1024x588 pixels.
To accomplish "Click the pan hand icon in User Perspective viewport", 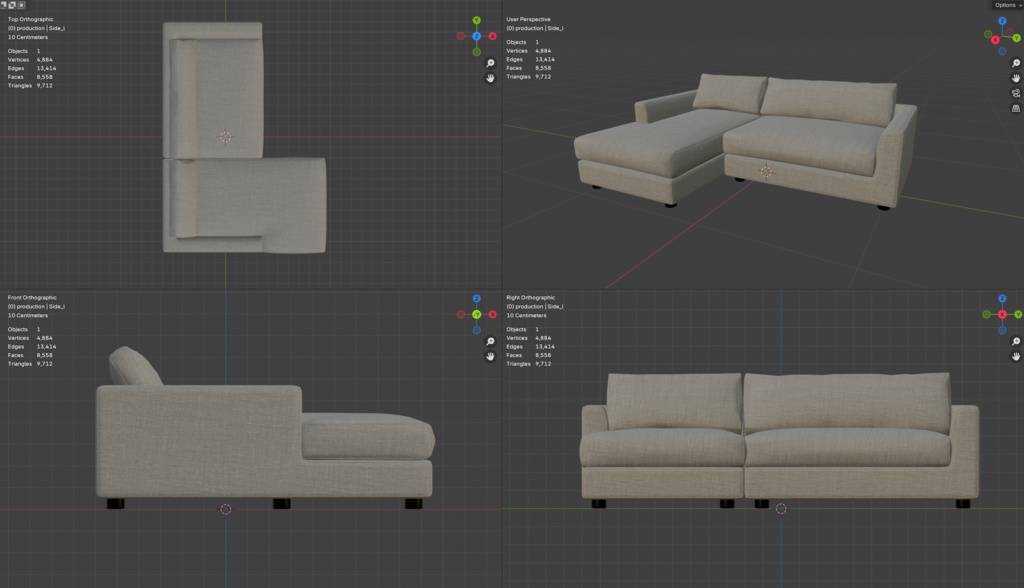I will (1016, 78).
